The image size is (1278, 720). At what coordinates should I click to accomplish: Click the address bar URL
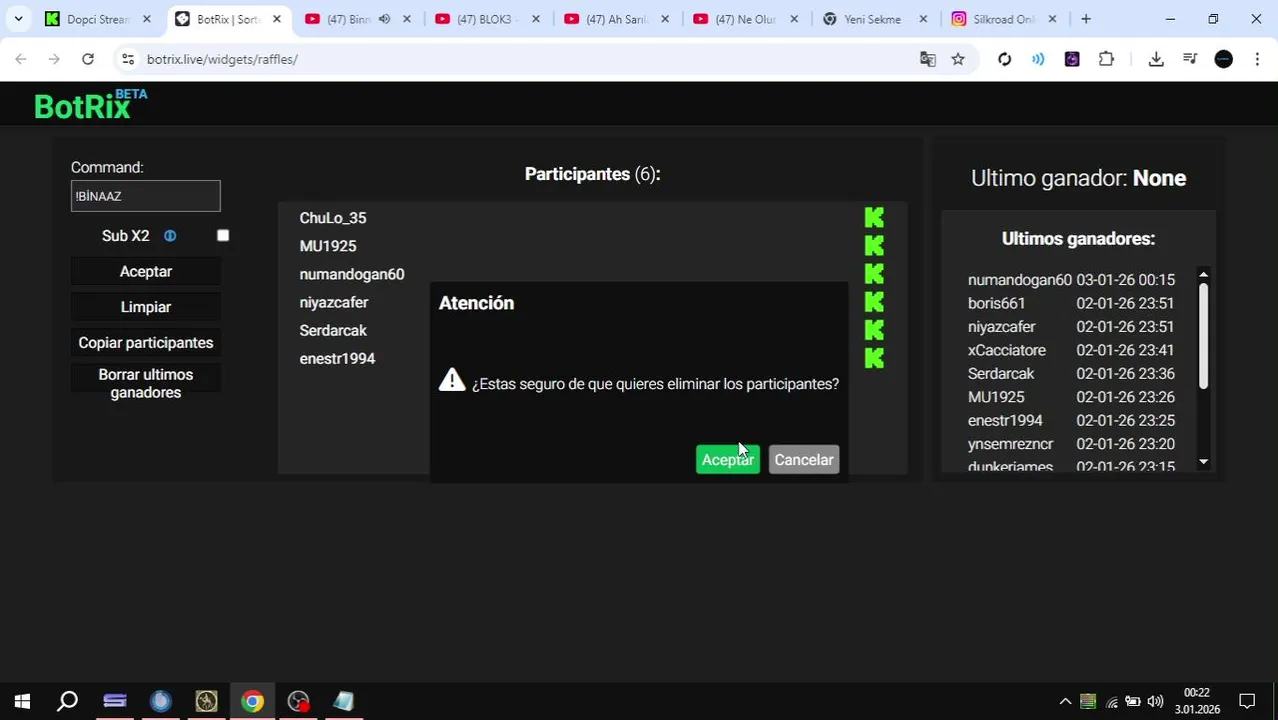[x=222, y=59]
